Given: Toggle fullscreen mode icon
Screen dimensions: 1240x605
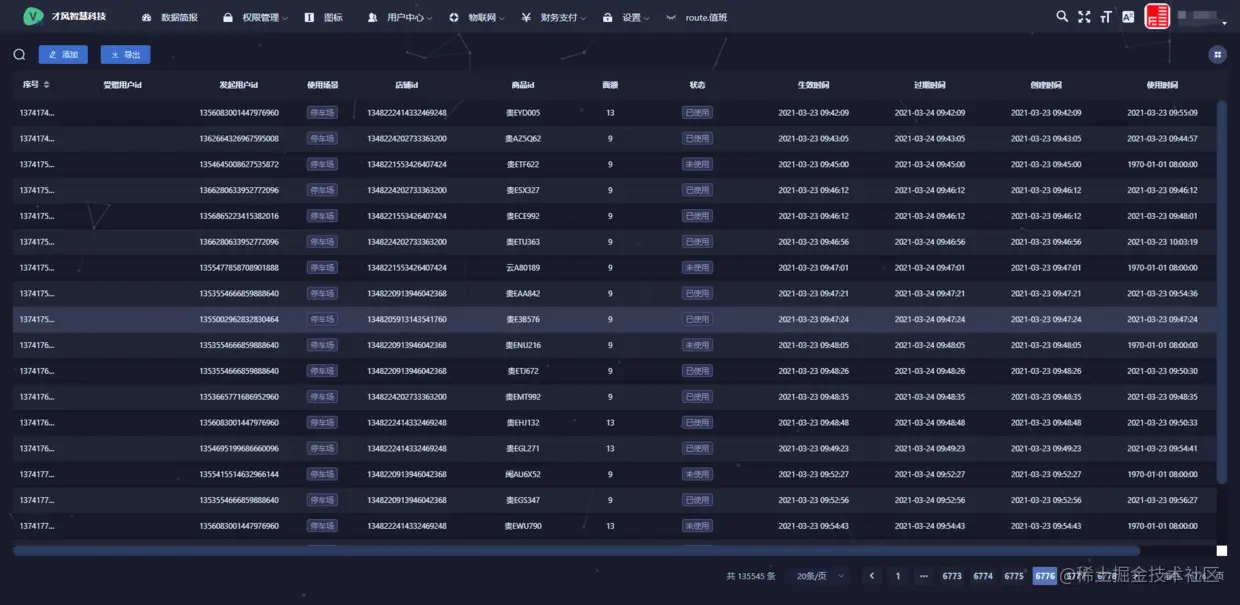Looking at the screenshot, I should [x=1084, y=16].
